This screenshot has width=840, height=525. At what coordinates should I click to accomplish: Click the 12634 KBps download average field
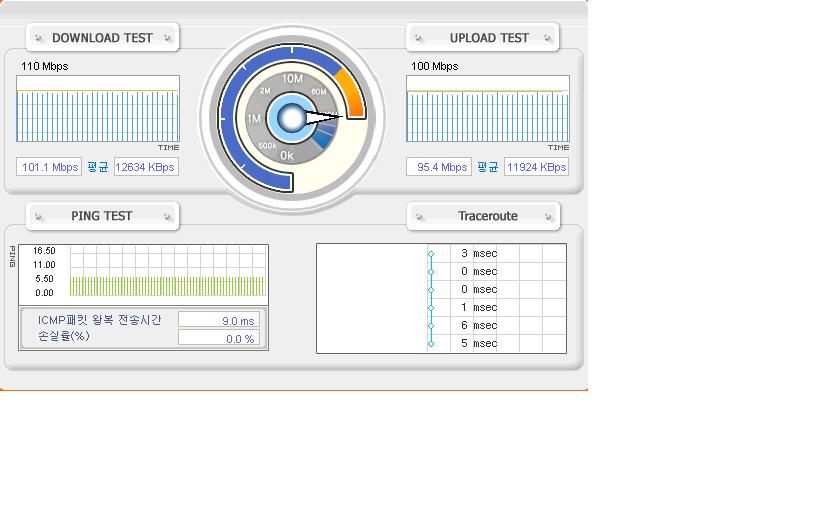pos(146,167)
